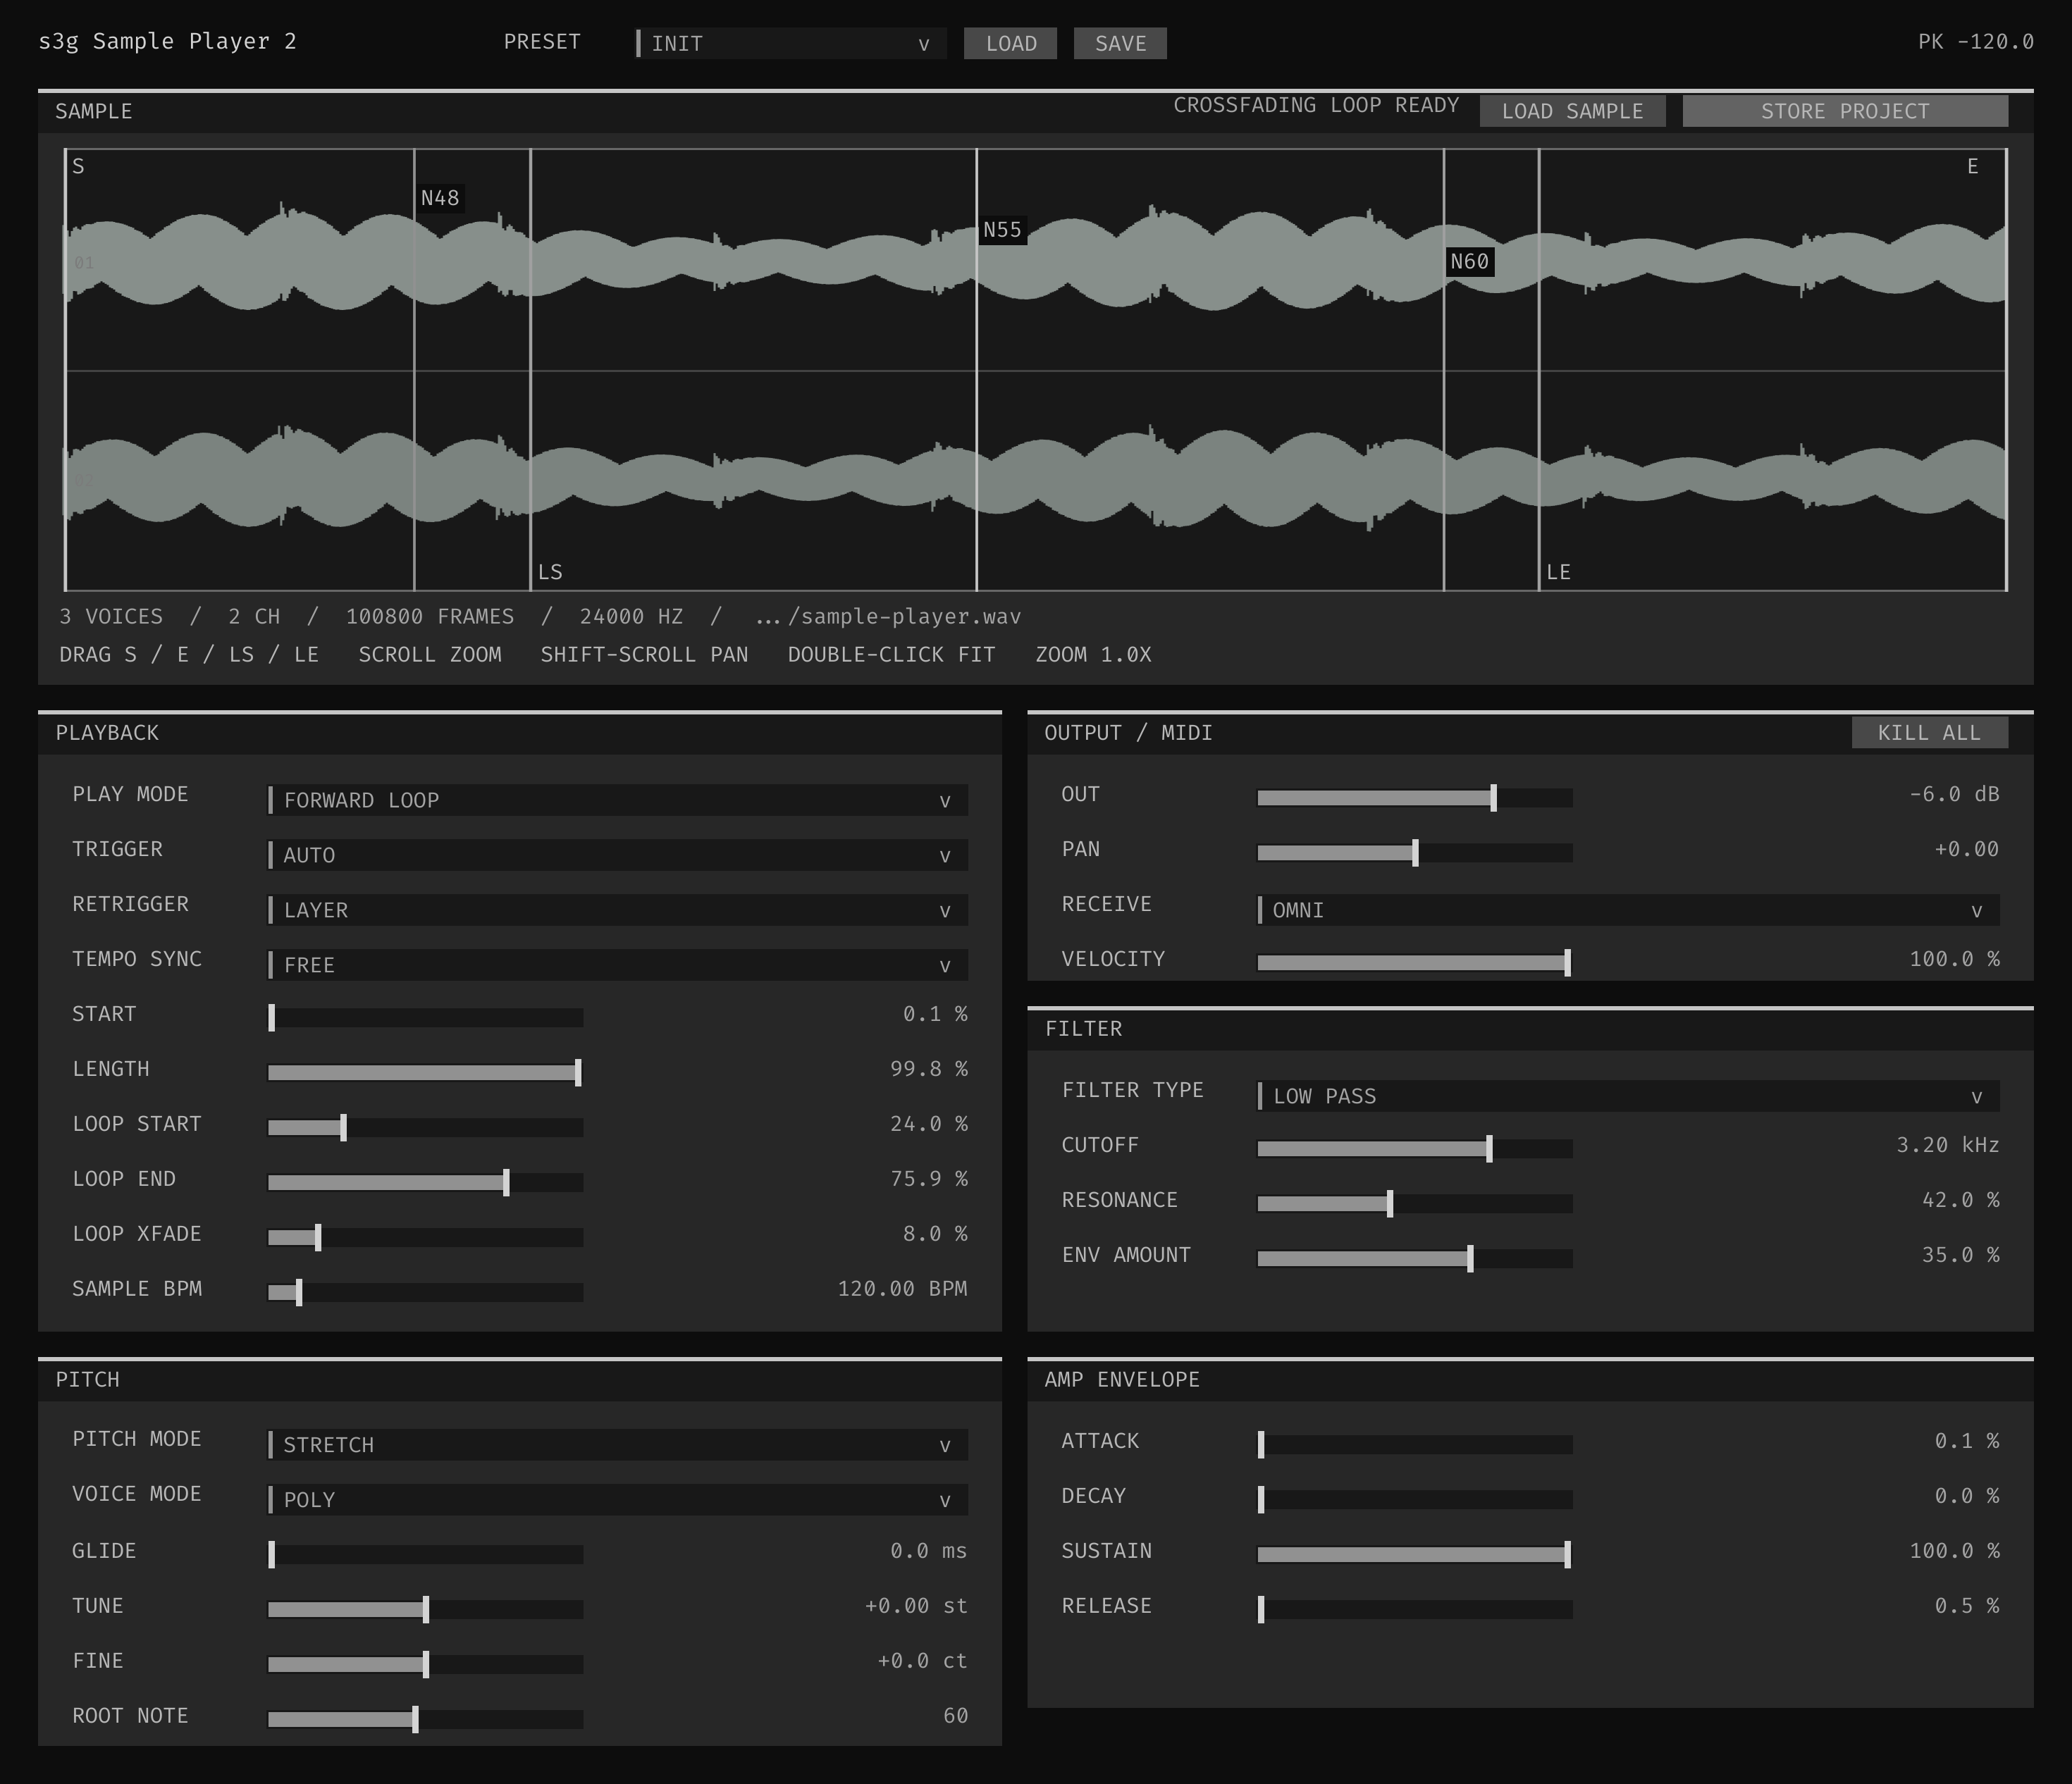2072x1784 pixels.
Task: Click the OUT level slider handle
Action: pos(1493,798)
